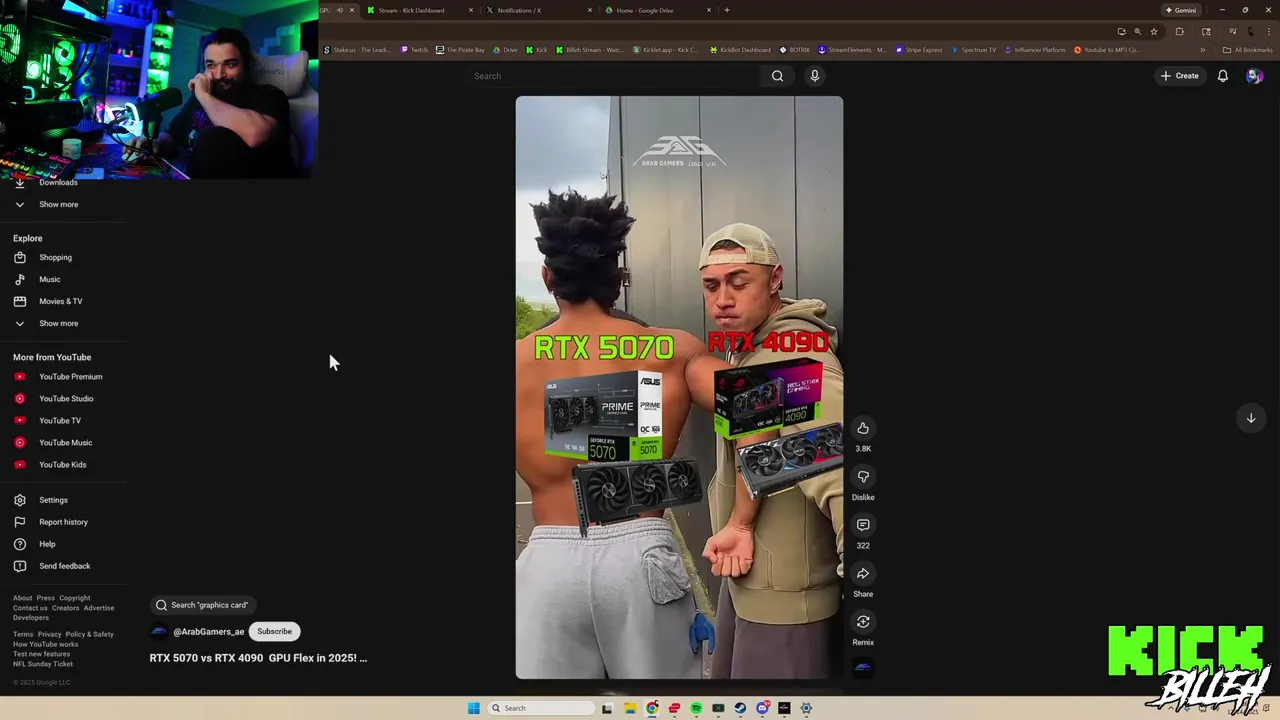Open Spotify from the taskbar
The image size is (1280, 720).
(696, 708)
